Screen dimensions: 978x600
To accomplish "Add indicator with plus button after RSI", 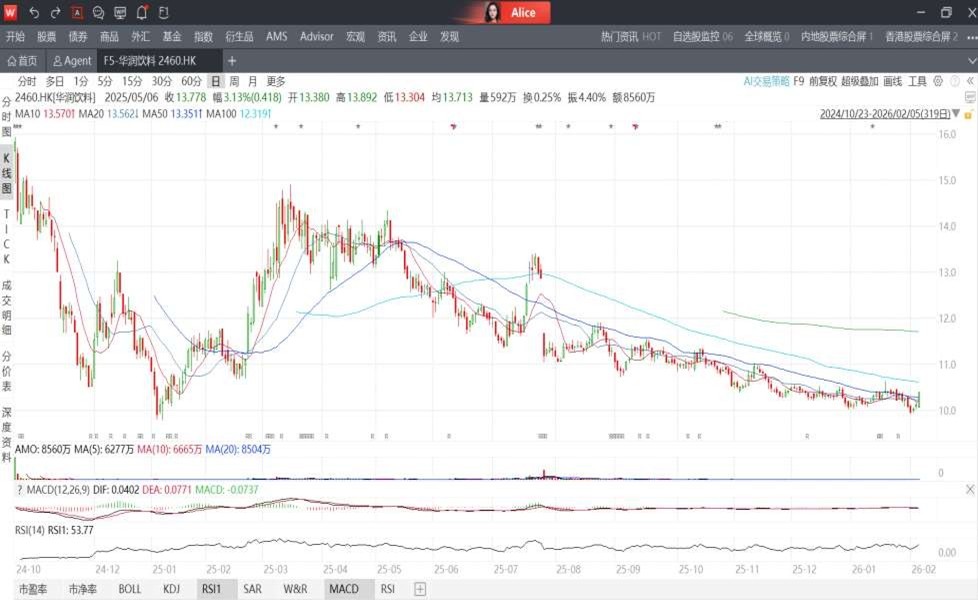I will 420,589.
